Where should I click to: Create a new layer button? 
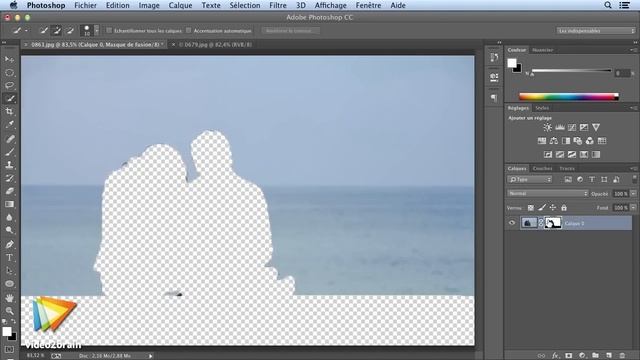pos(609,356)
